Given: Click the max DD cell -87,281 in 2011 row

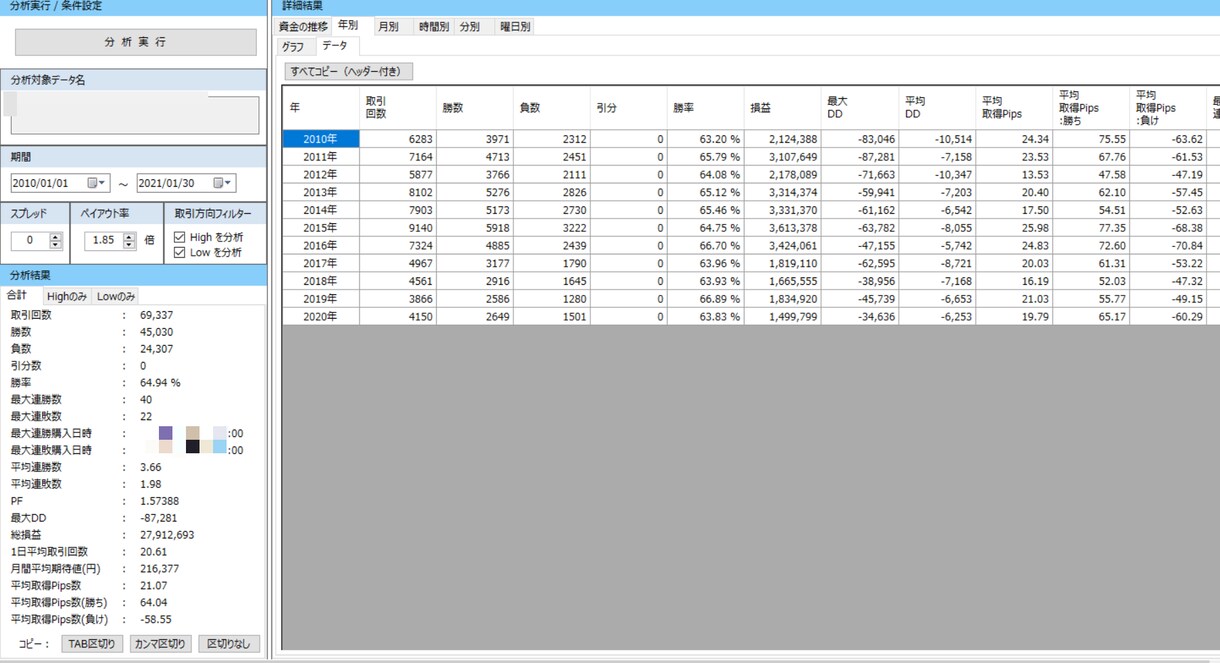Looking at the screenshot, I should [860, 157].
